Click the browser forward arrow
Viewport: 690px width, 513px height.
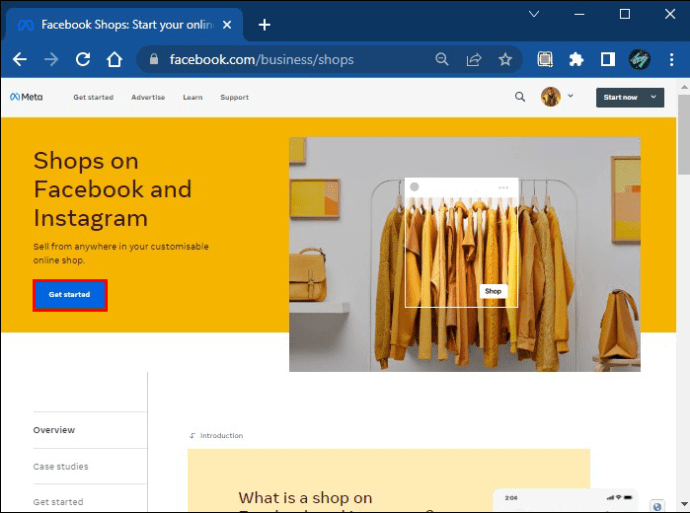coord(51,59)
